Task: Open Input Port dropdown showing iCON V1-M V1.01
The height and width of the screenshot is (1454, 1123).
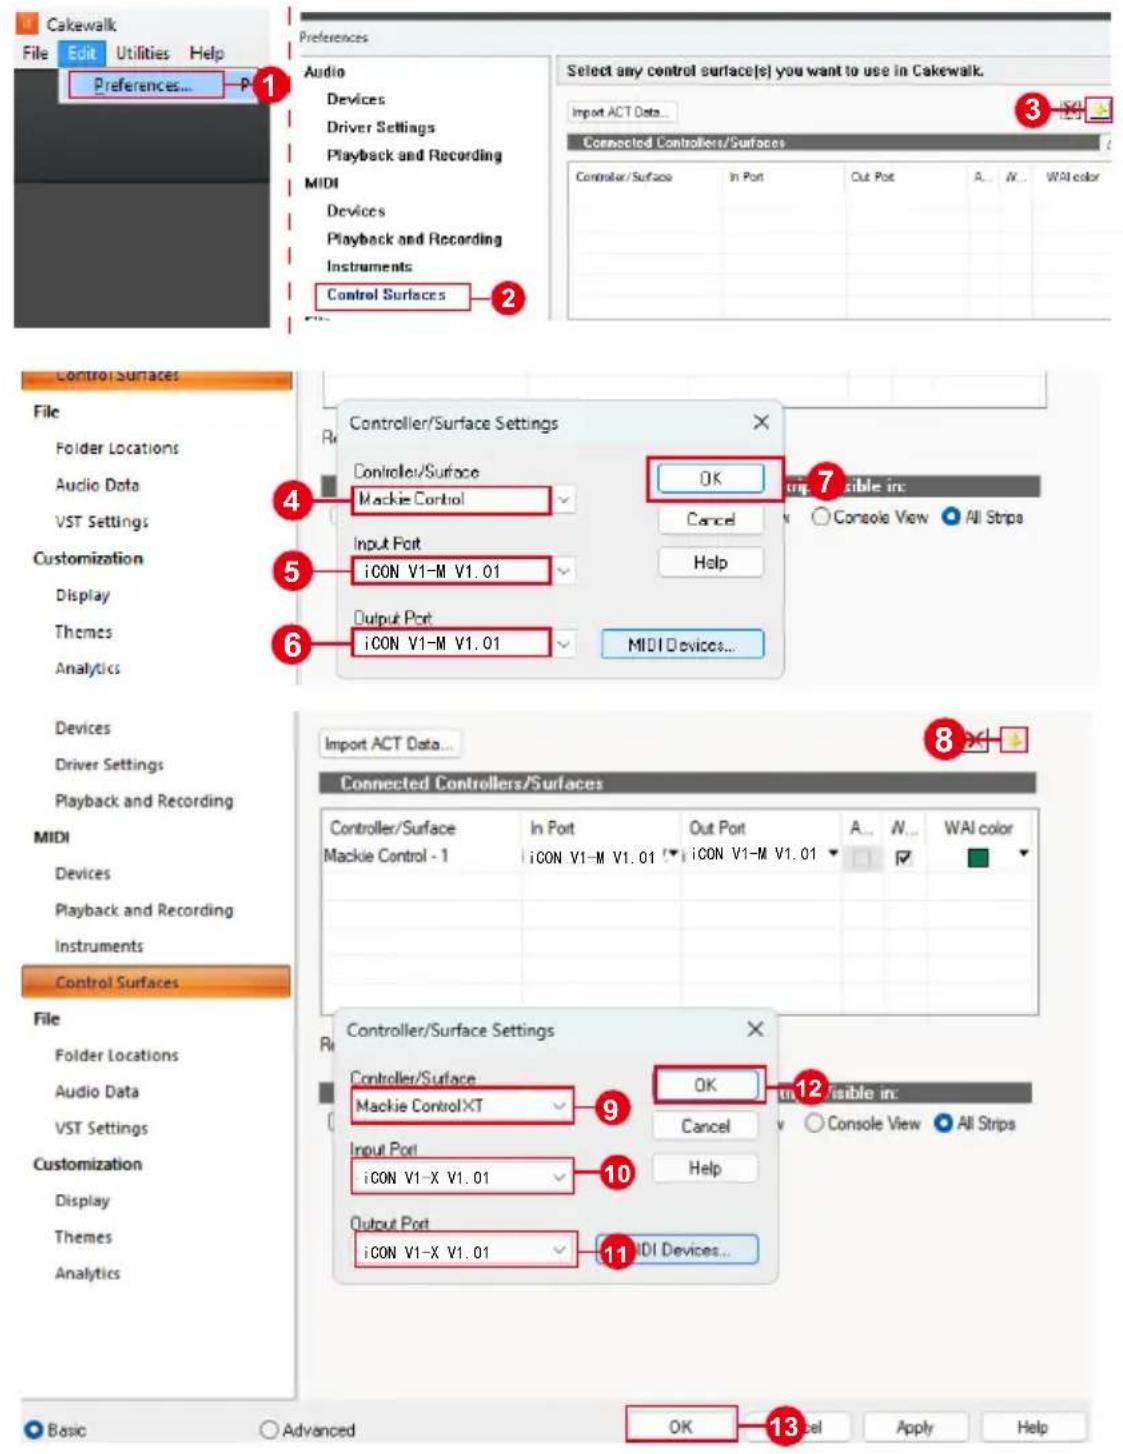Action: (564, 571)
